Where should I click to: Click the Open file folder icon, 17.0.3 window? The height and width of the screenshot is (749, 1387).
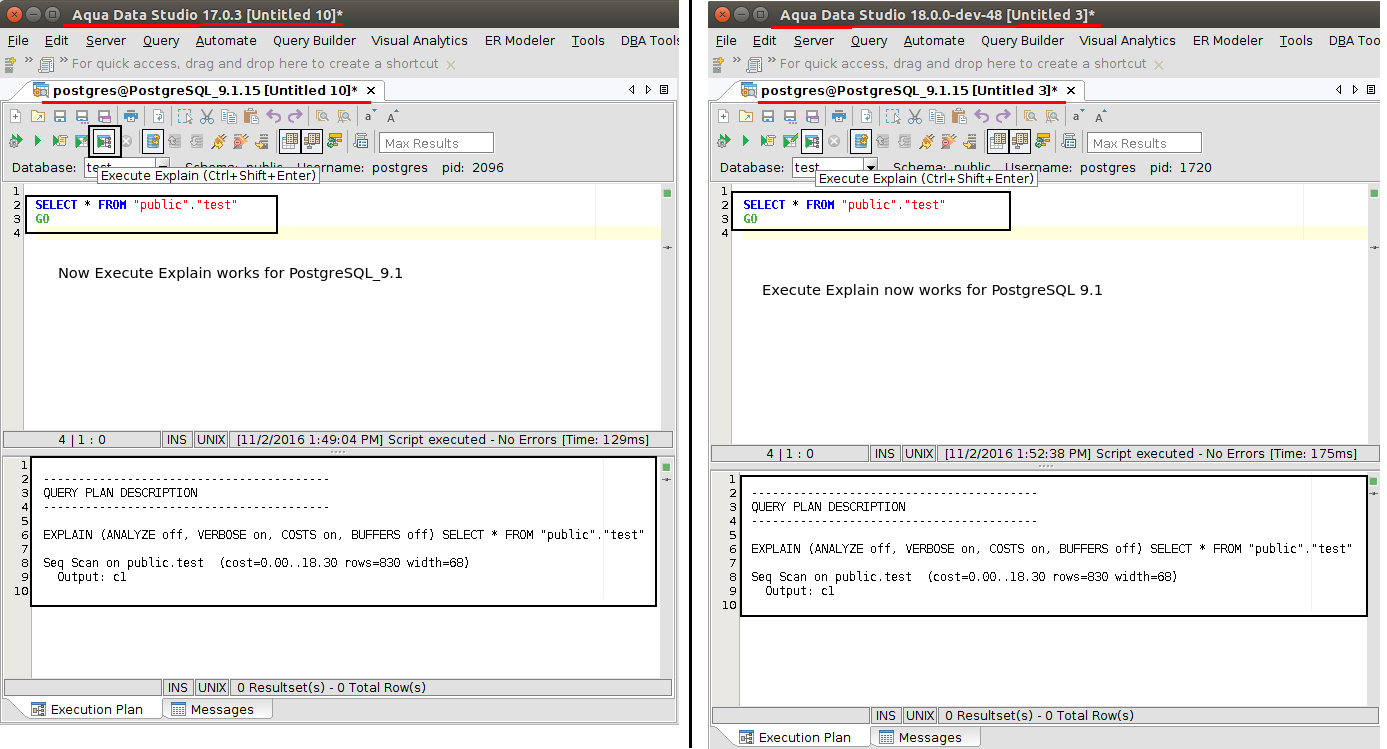coord(37,116)
